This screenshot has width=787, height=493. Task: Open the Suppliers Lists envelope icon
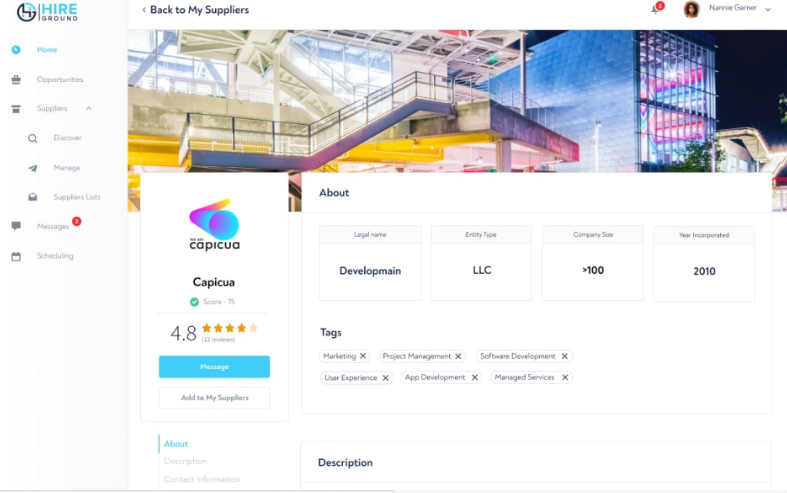pyautogui.click(x=33, y=197)
